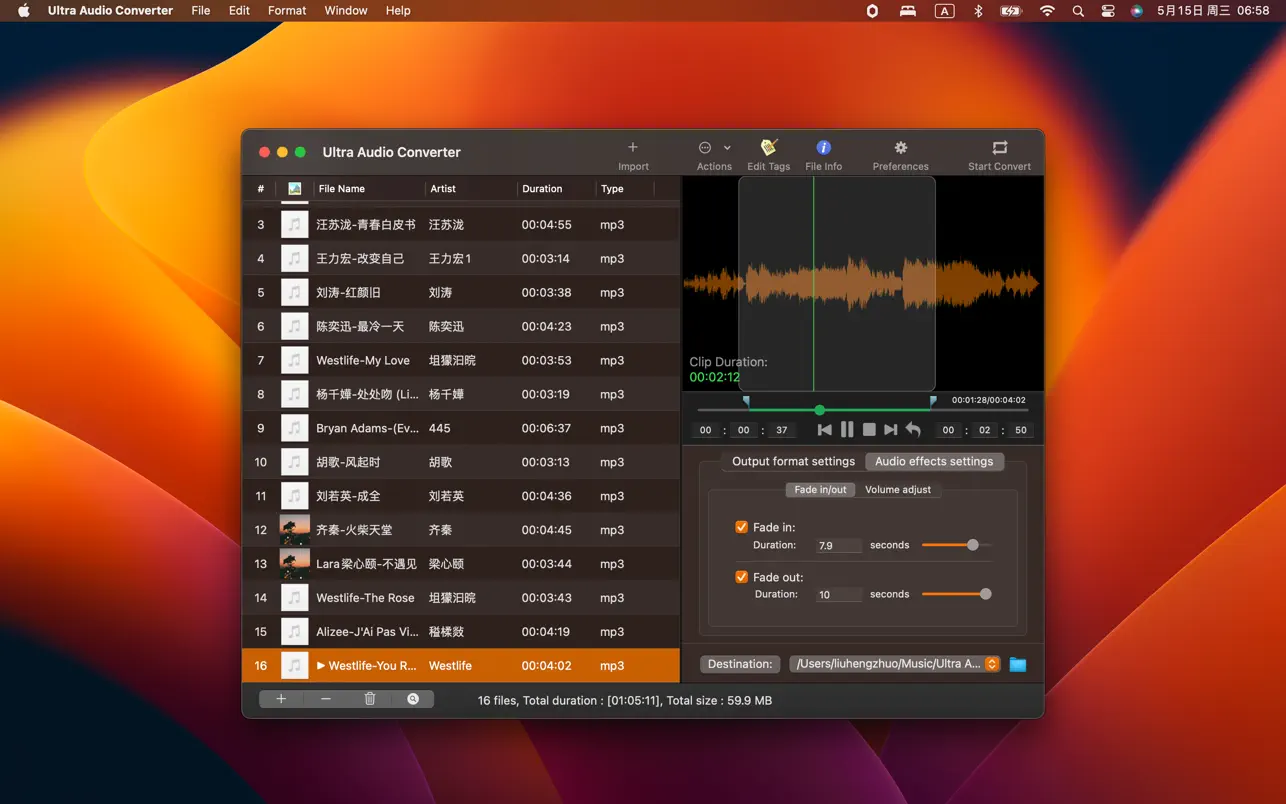This screenshot has width=1286, height=804.
Task: Click the Import toolbar icon
Action: coord(632,147)
